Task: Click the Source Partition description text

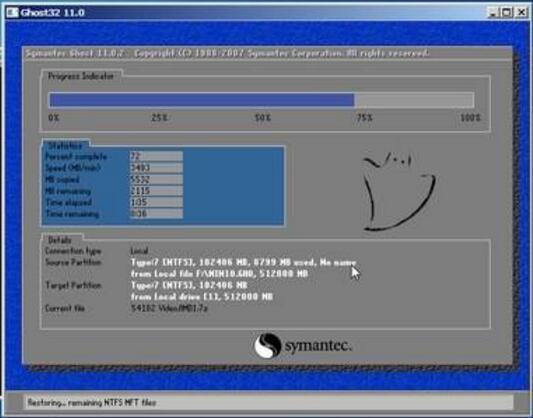Action: (243, 268)
